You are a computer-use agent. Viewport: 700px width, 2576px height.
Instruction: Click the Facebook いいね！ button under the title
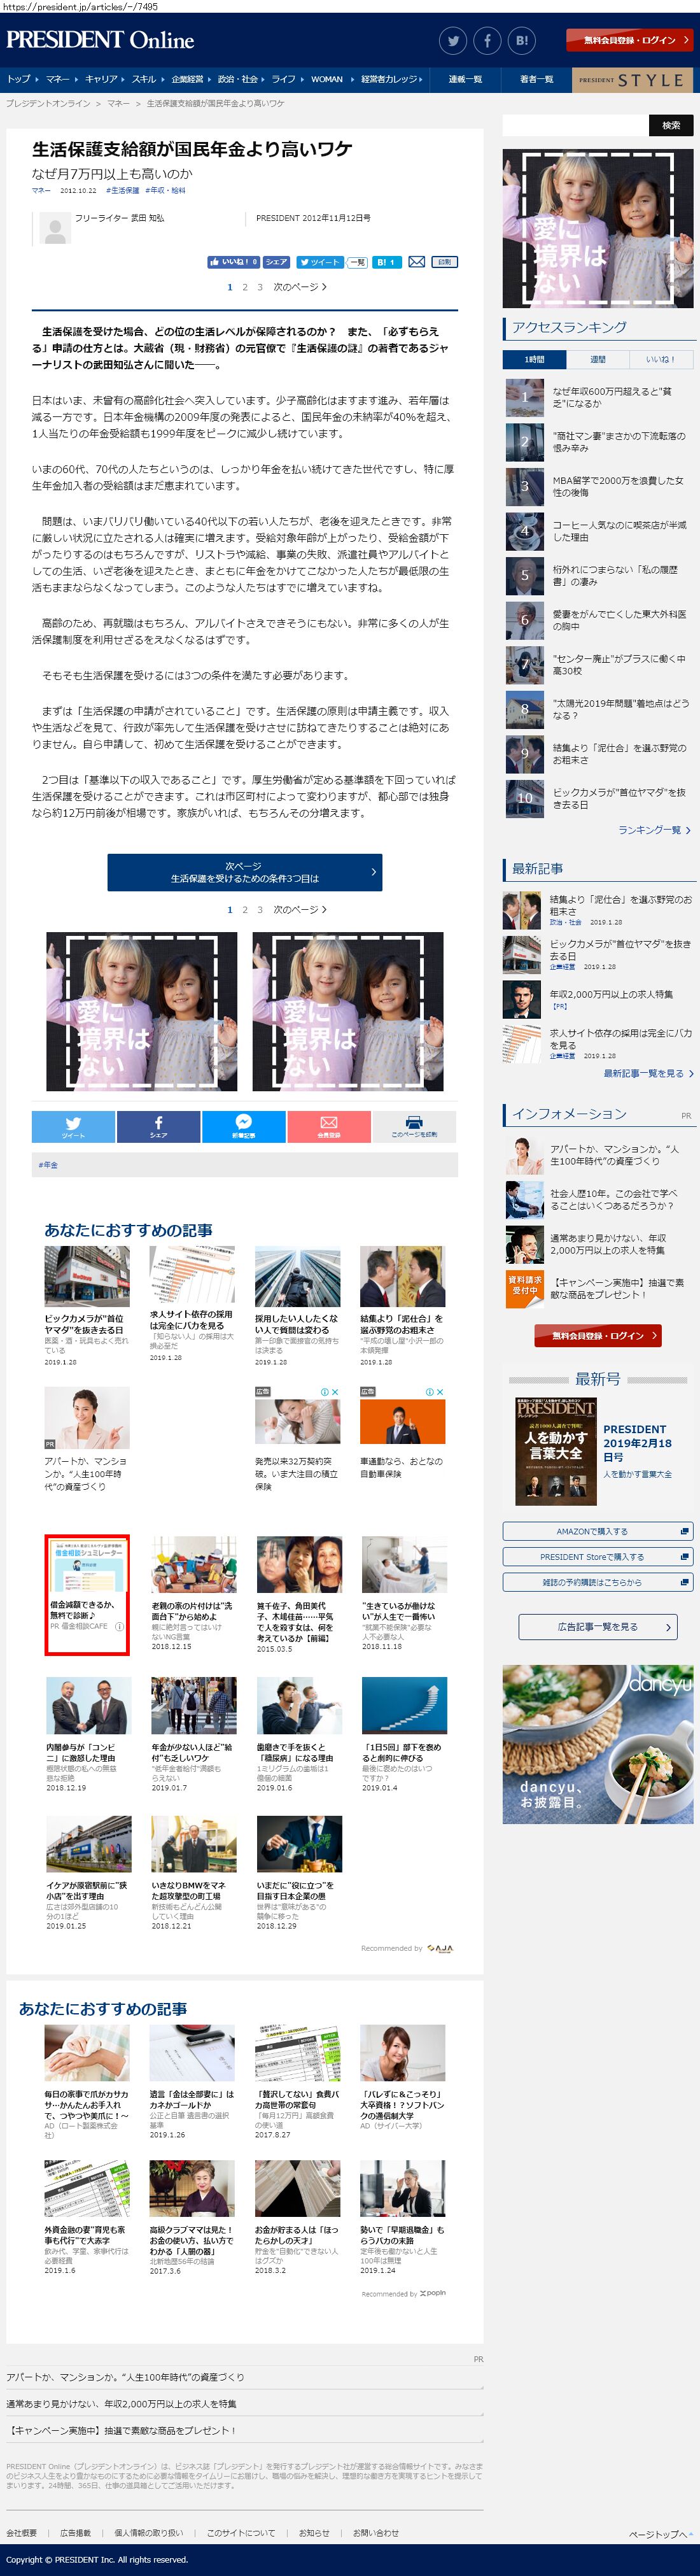tap(234, 262)
